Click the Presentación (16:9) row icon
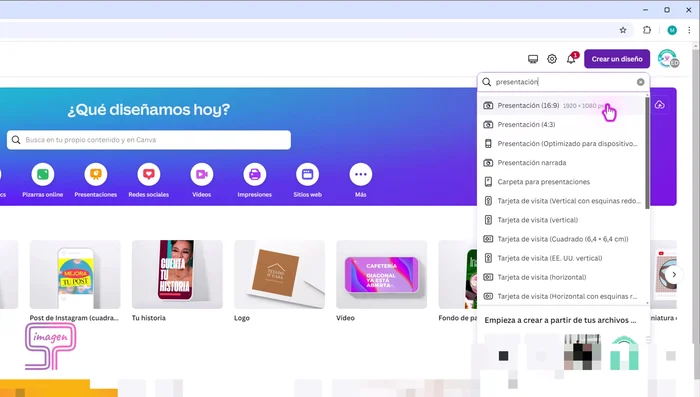This screenshot has width=700, height=397. click(x=488, y=105)
